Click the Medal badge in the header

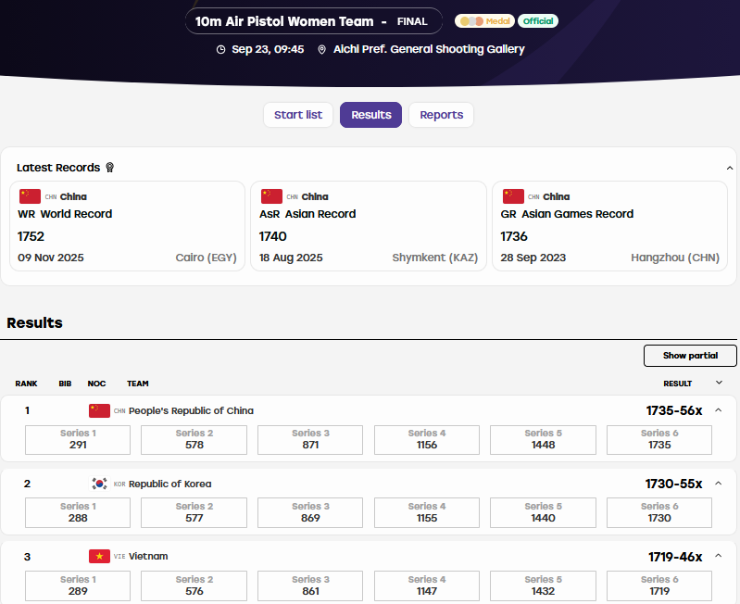point(485,21)
